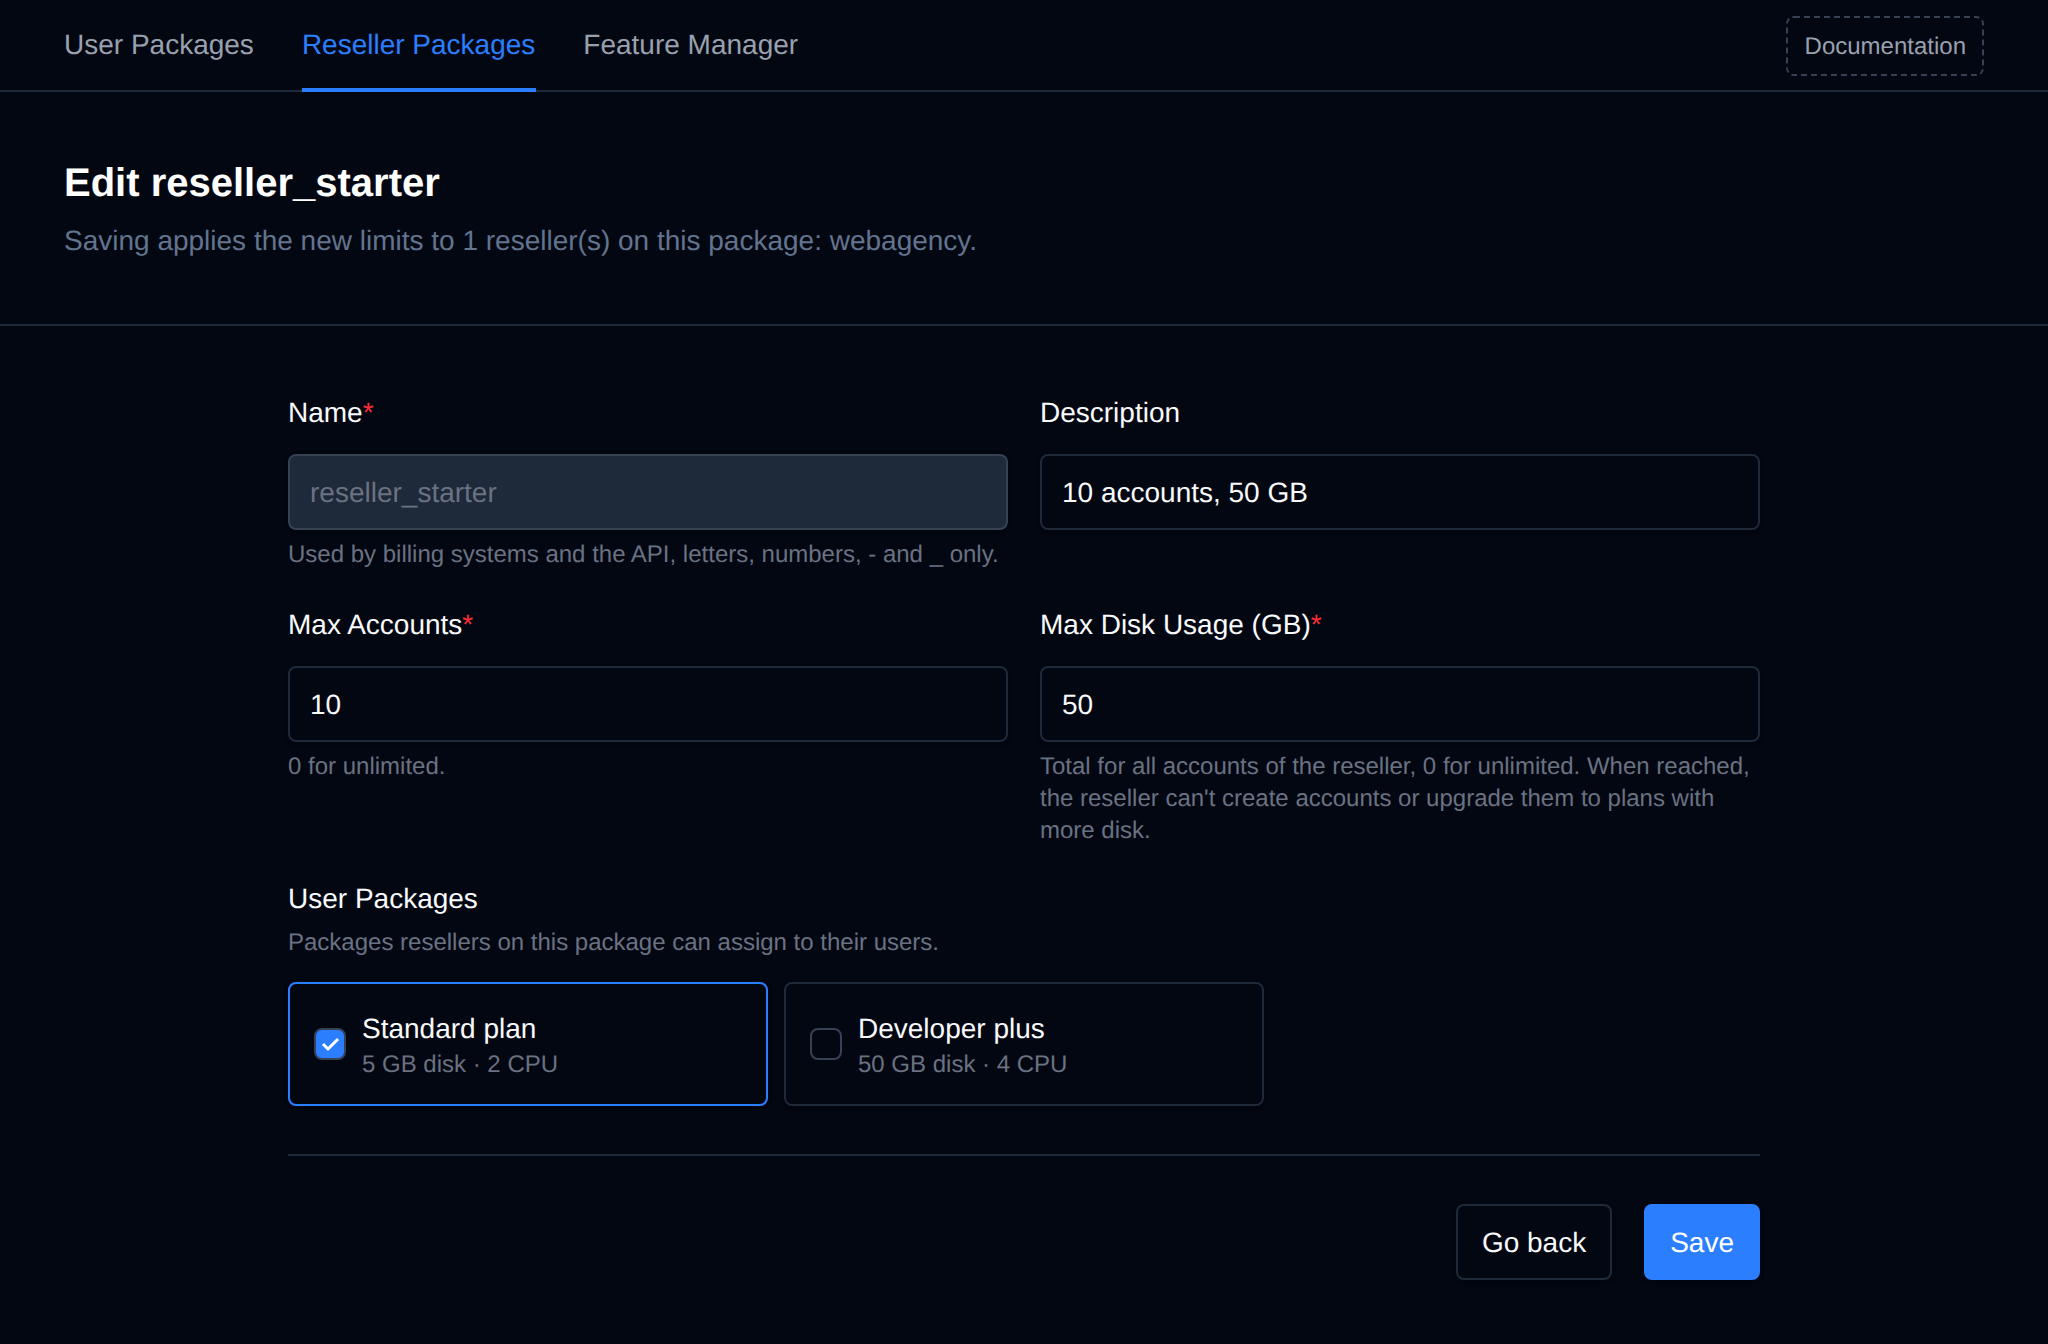Click the 'Edit reseller_starter' heading
Image resolution: width=2048 pixels, height=1344 pixels.
pyautogui.click(x=252, y=183)
